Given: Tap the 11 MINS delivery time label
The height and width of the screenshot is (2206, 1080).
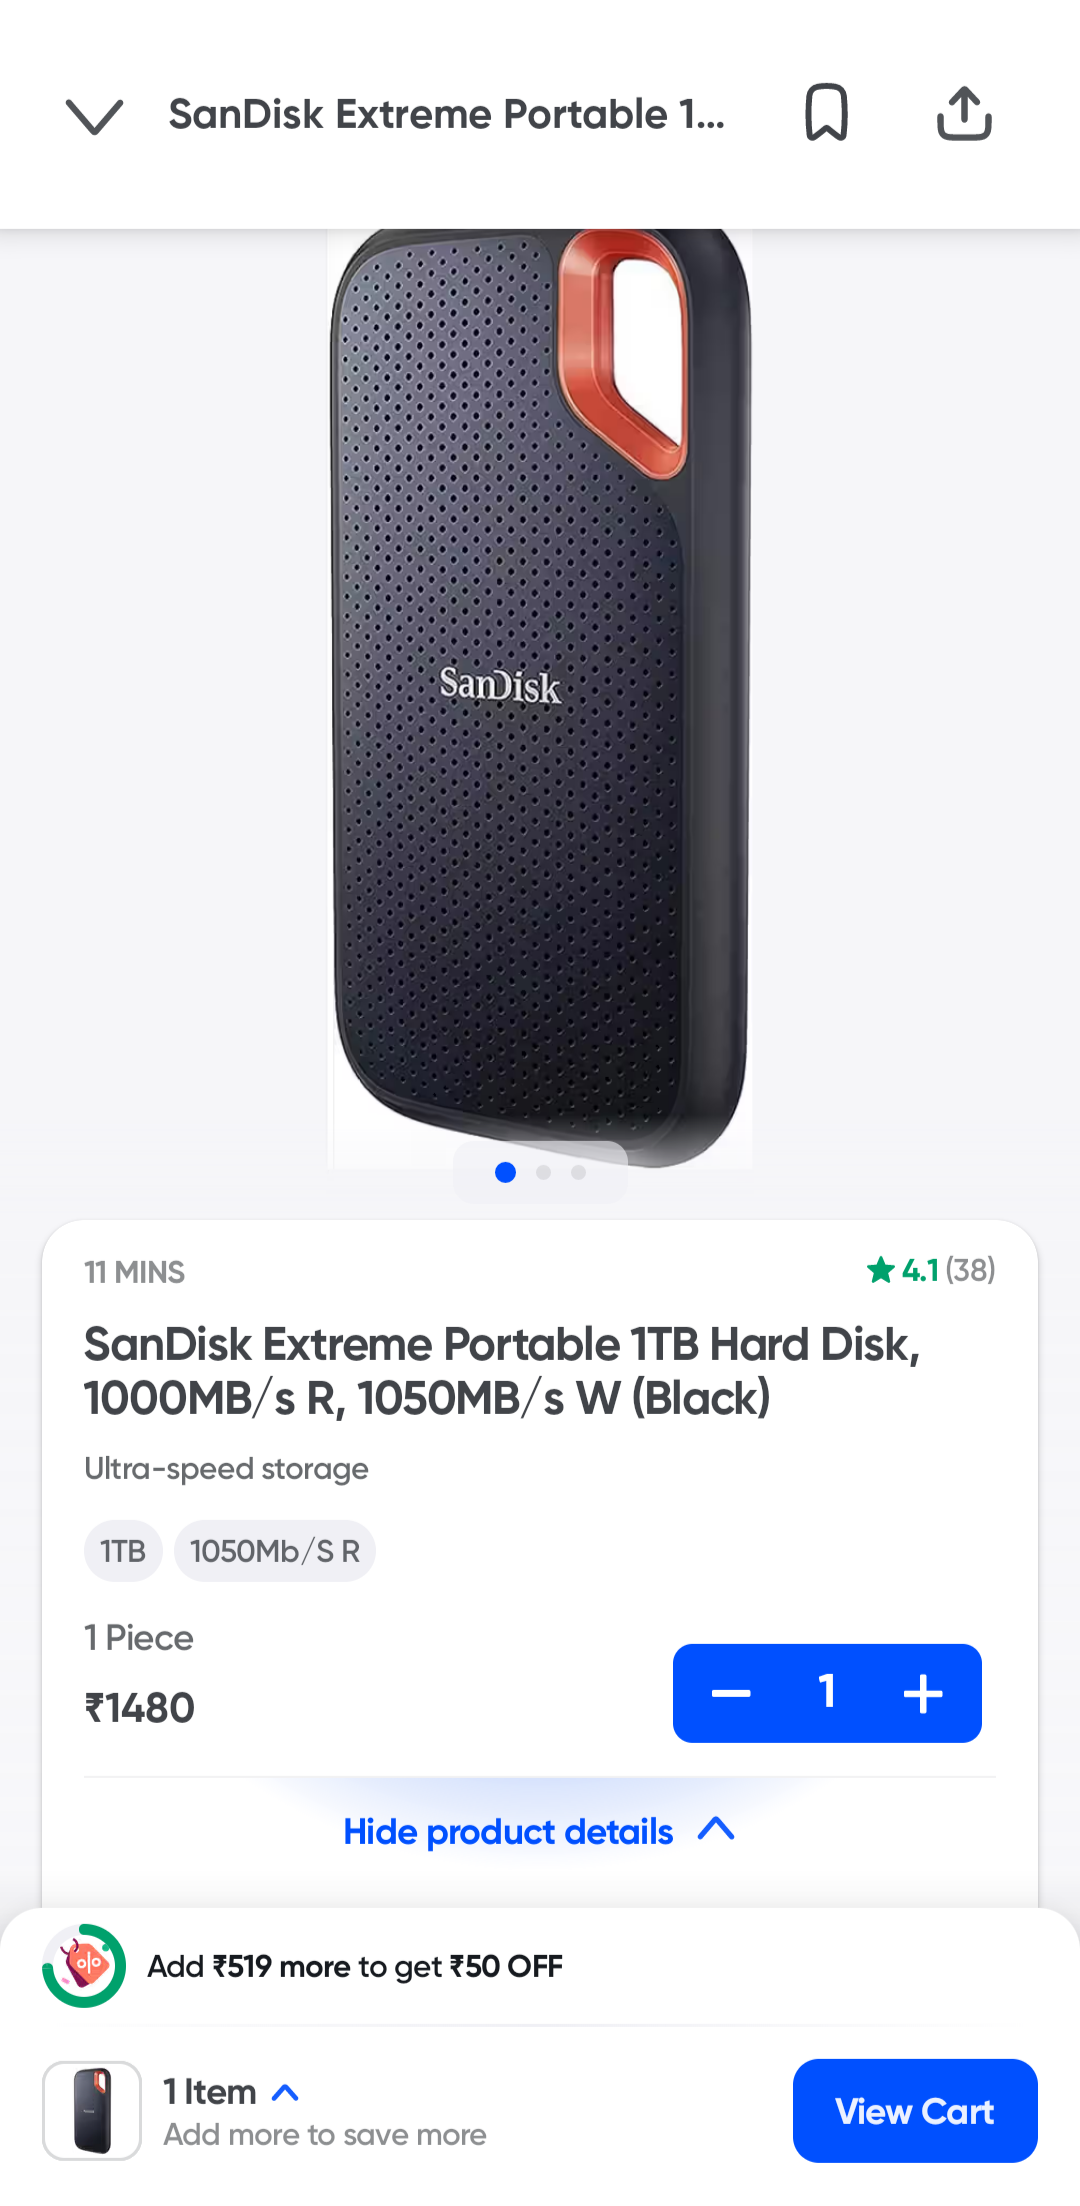Looking at the screenshot, I should click(x=134, y=1272).
